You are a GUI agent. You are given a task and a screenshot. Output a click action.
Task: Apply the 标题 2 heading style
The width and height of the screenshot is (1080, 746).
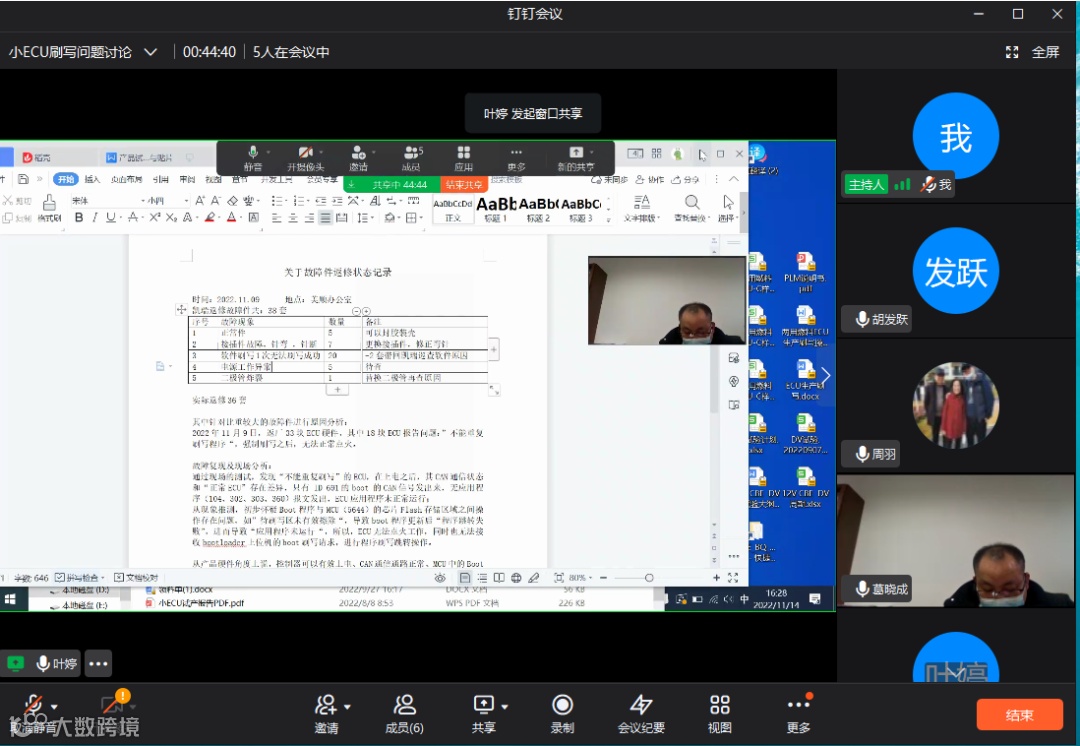coord(539,209)
